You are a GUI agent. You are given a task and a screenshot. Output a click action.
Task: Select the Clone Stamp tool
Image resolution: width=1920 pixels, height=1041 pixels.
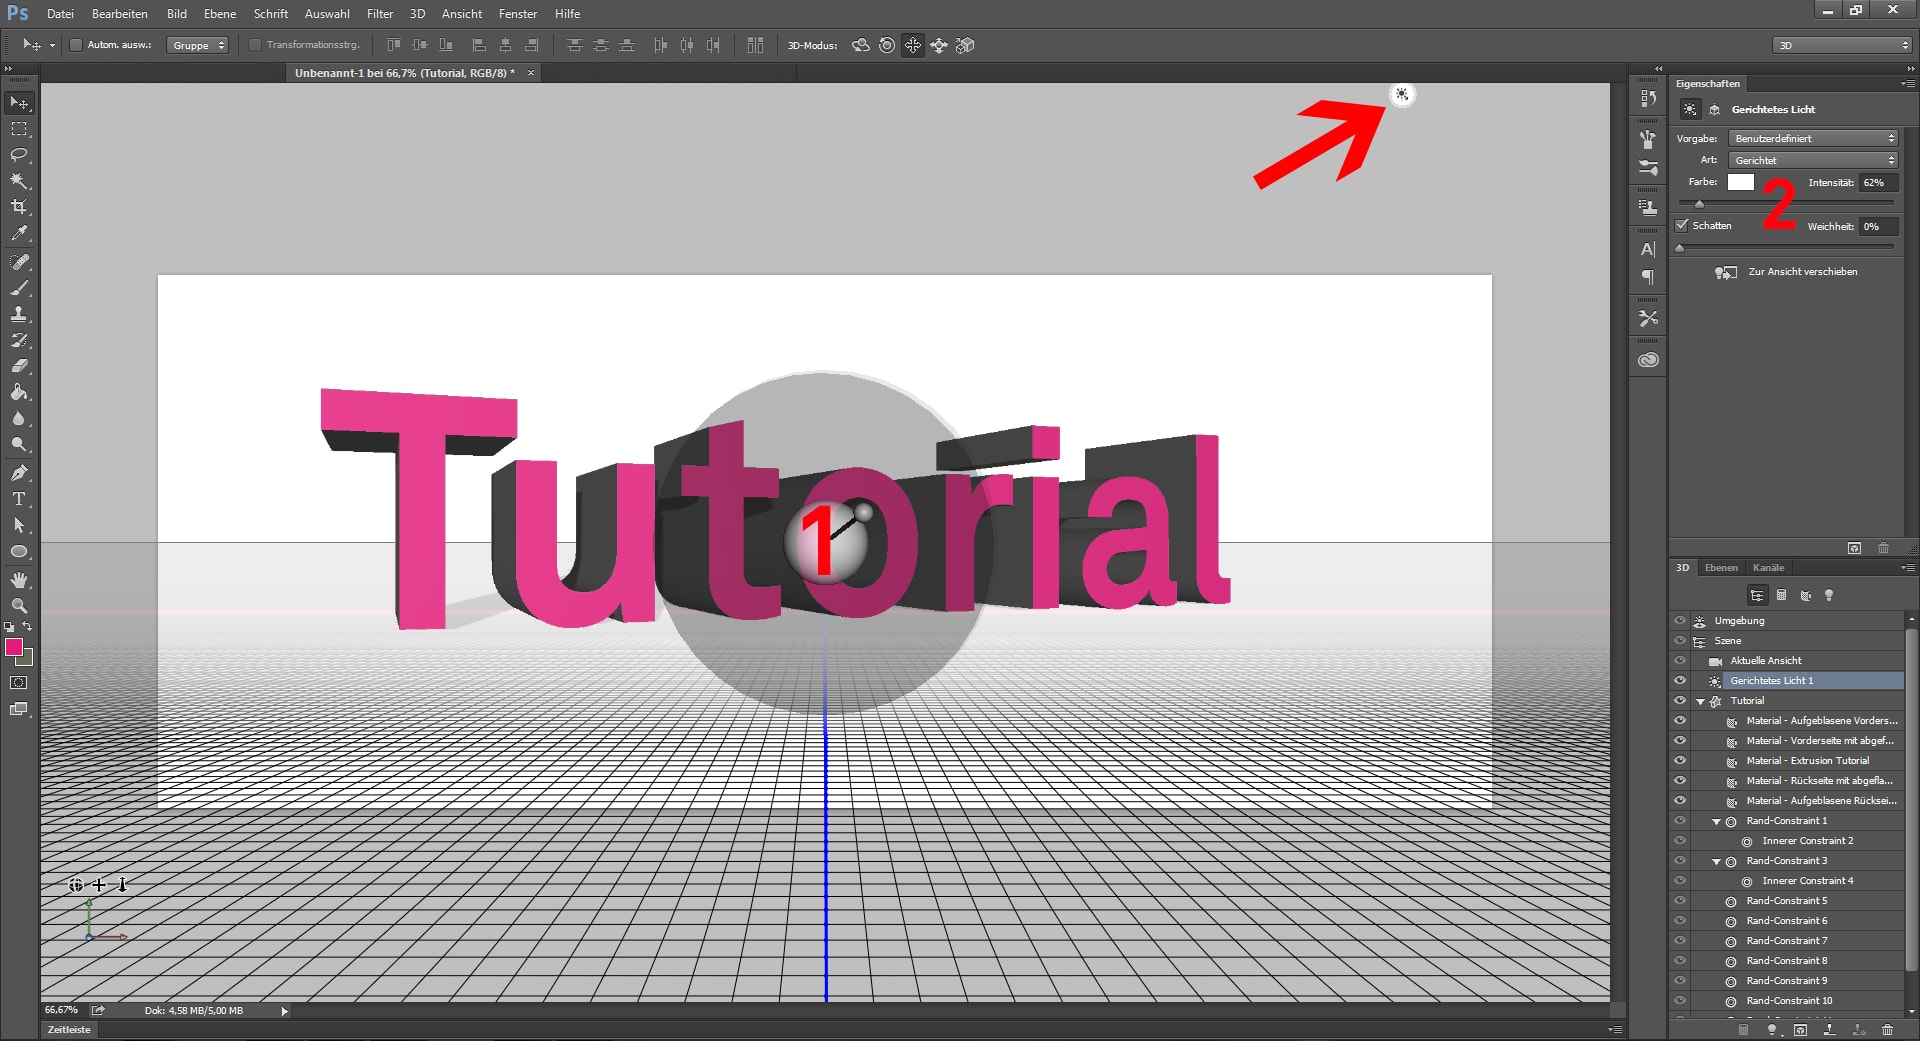click(19, 314)
